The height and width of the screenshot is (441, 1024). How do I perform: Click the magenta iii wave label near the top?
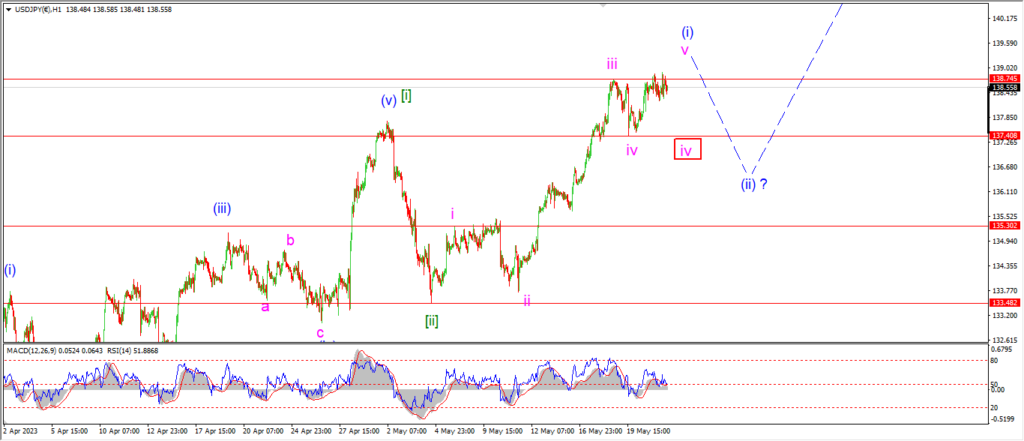[612, 64]
